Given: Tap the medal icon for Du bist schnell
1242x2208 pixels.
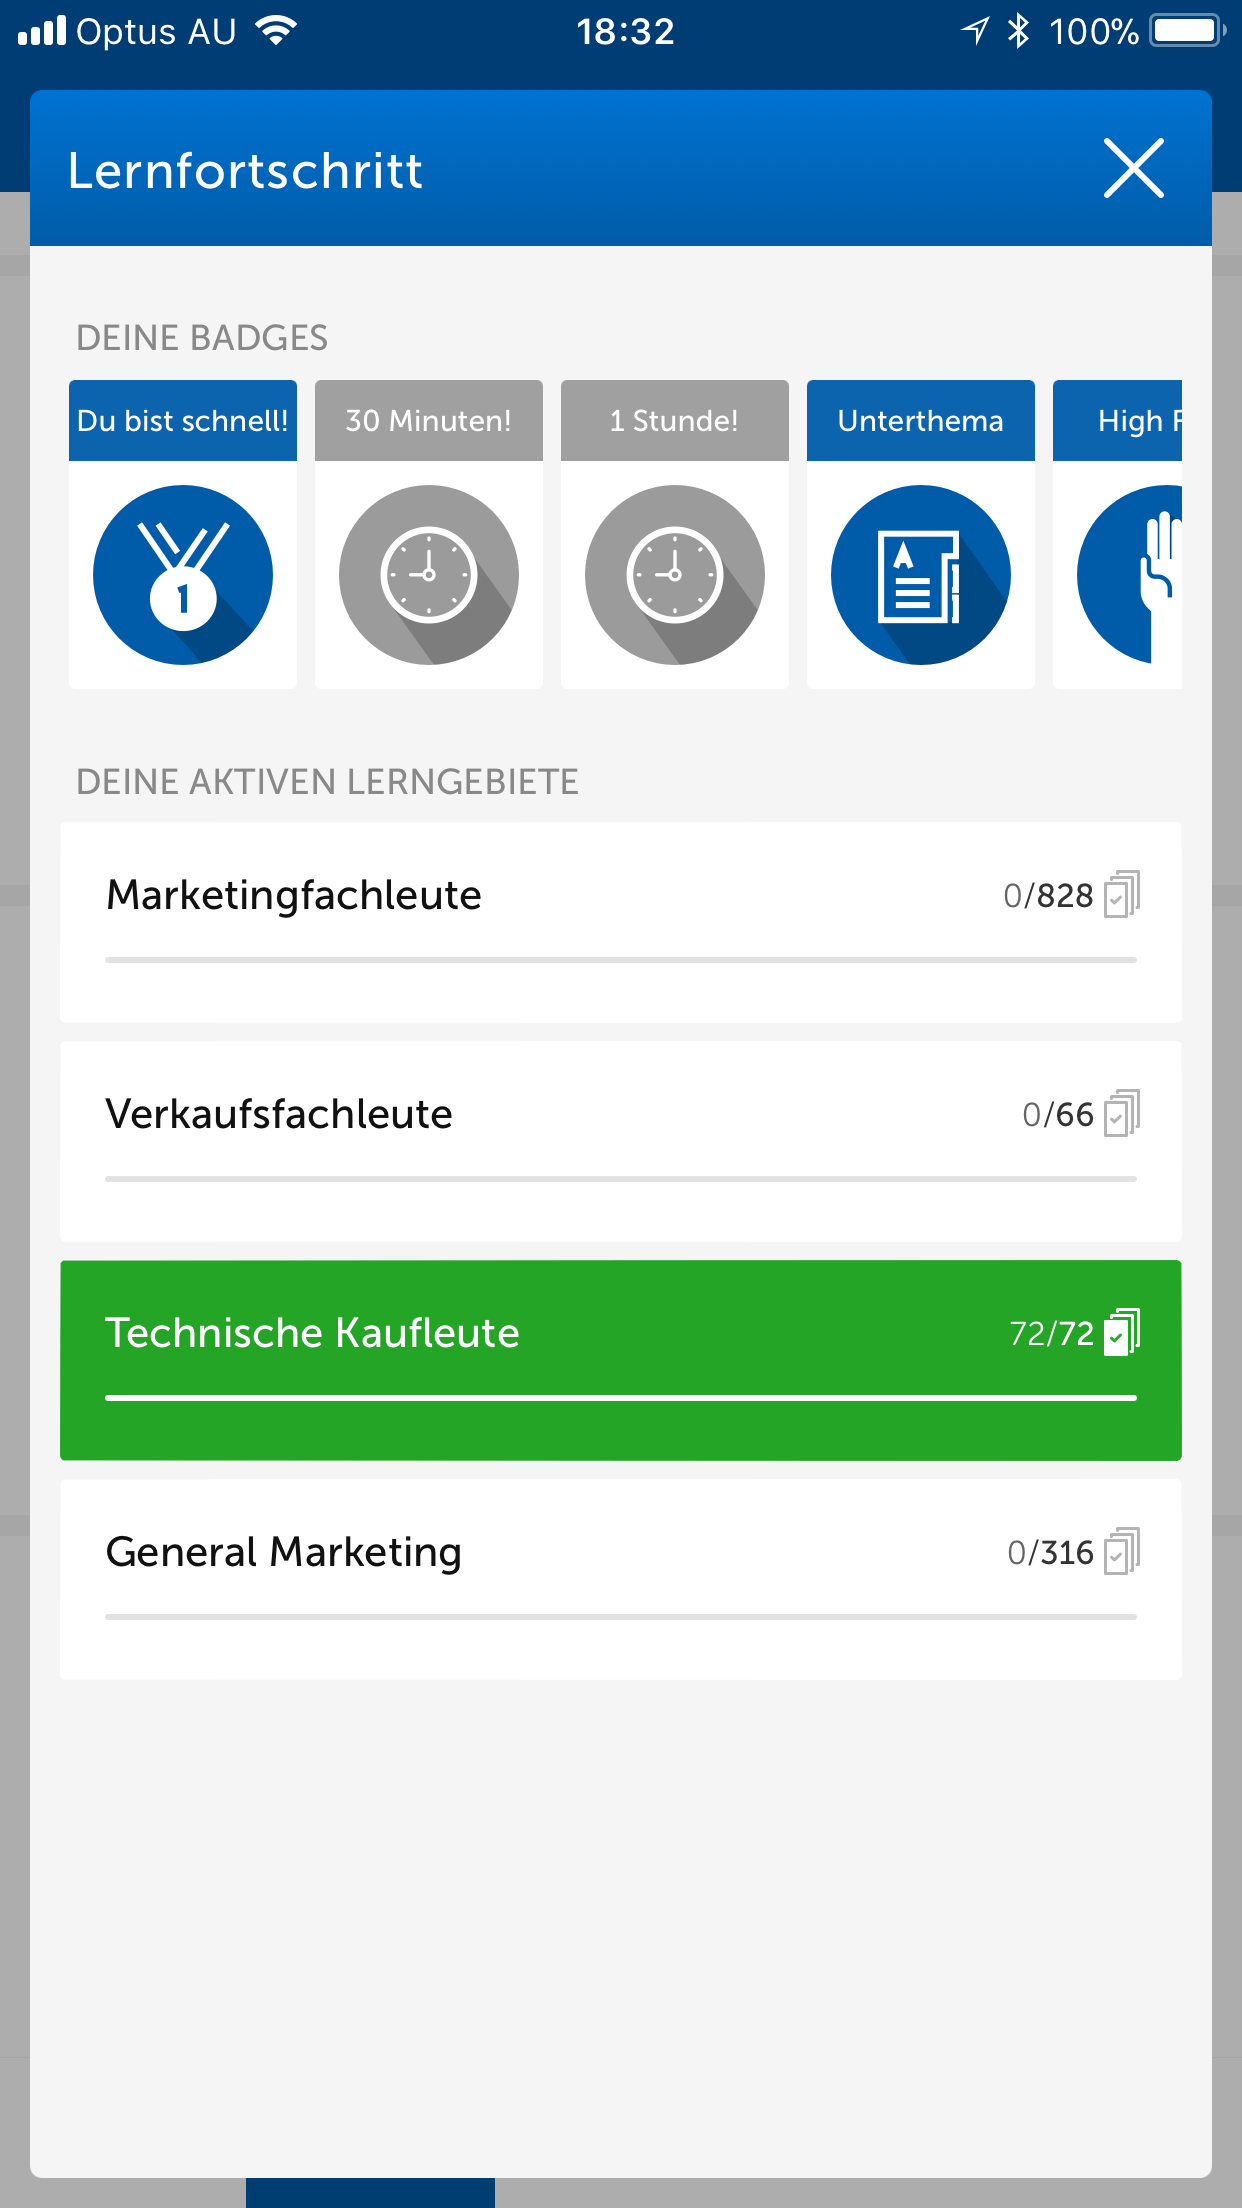Looking at the screenshot, I should pyautogui.click(x=183, y=575).
